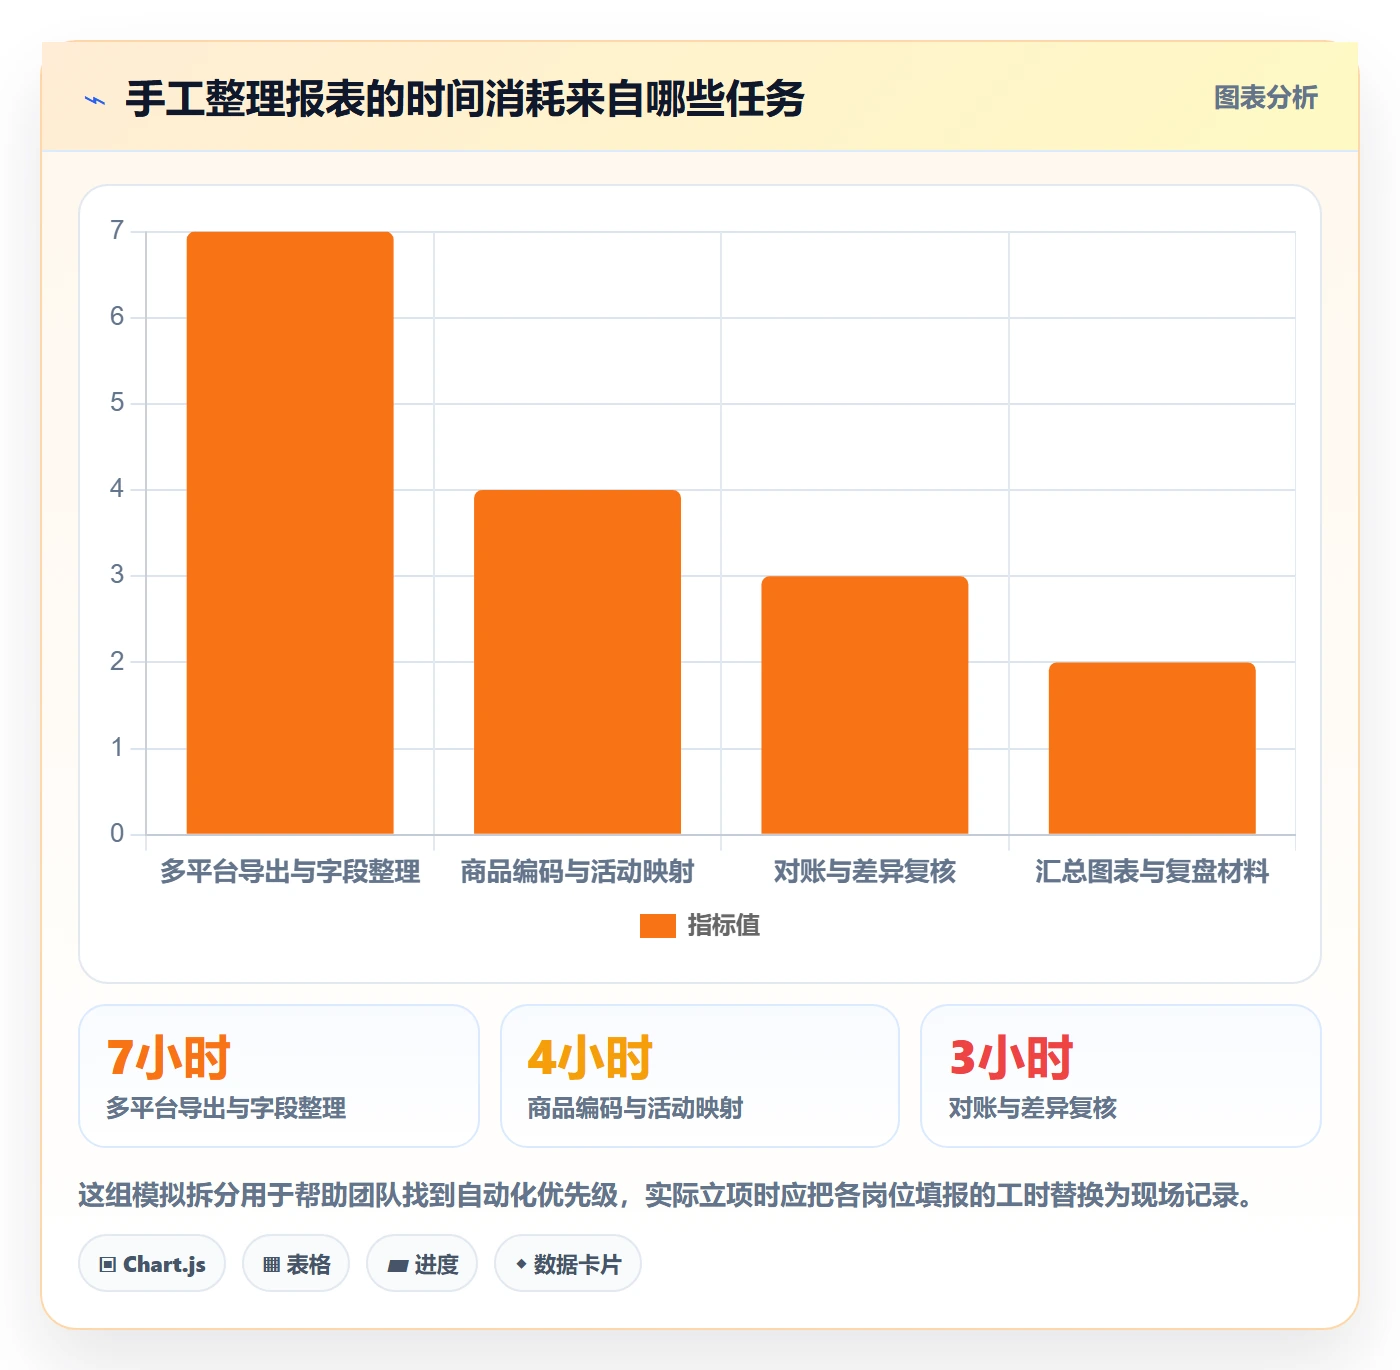Click the square icon in Chart.js chip
The image size is (1400, 1370).
pos(108,1265)
